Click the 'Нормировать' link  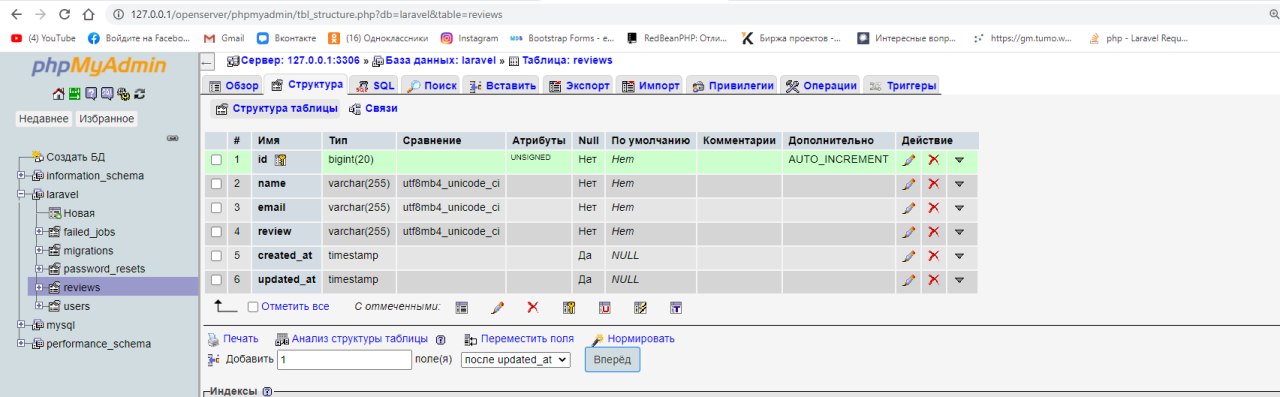click(x=634, y=339)
